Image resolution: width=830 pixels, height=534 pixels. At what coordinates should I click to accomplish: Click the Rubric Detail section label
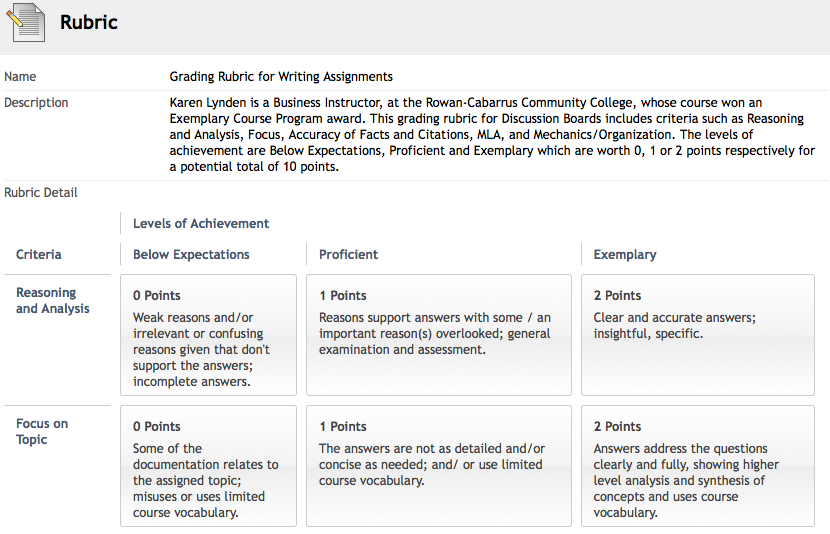(41, 193)
